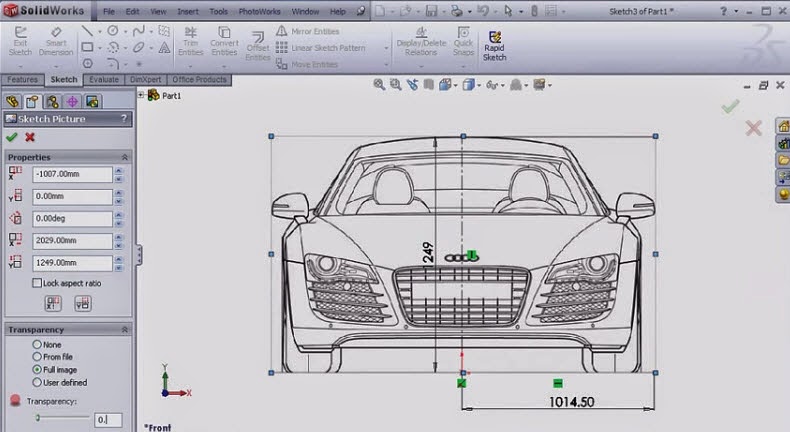
Task: Enable Lock aspect ratio checkbox
Action: 37,283
